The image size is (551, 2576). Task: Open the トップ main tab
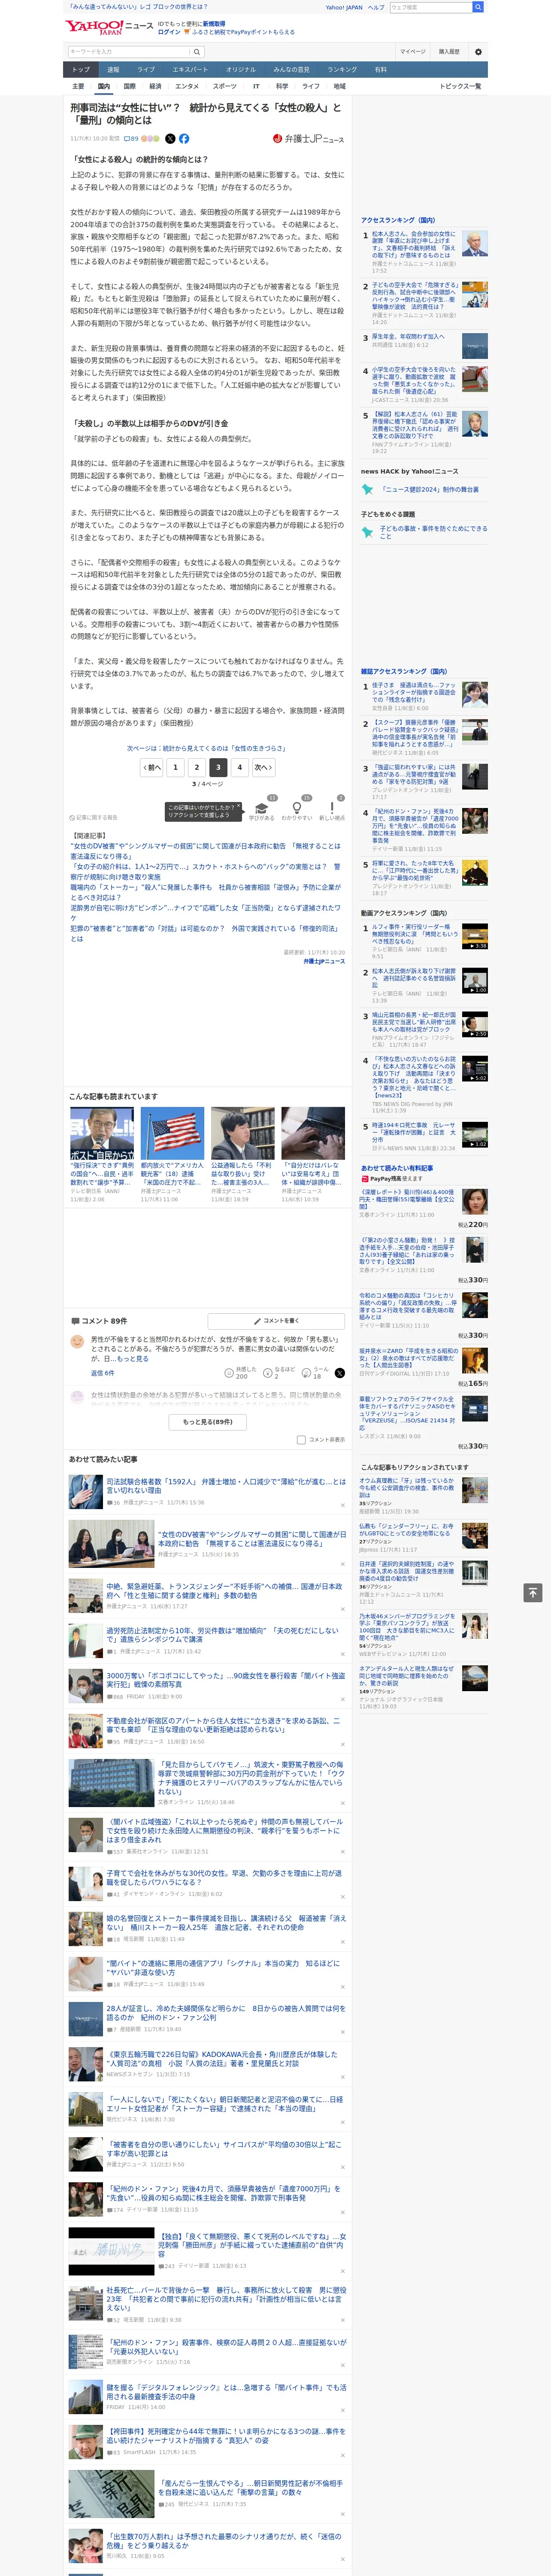coord(81,70)
